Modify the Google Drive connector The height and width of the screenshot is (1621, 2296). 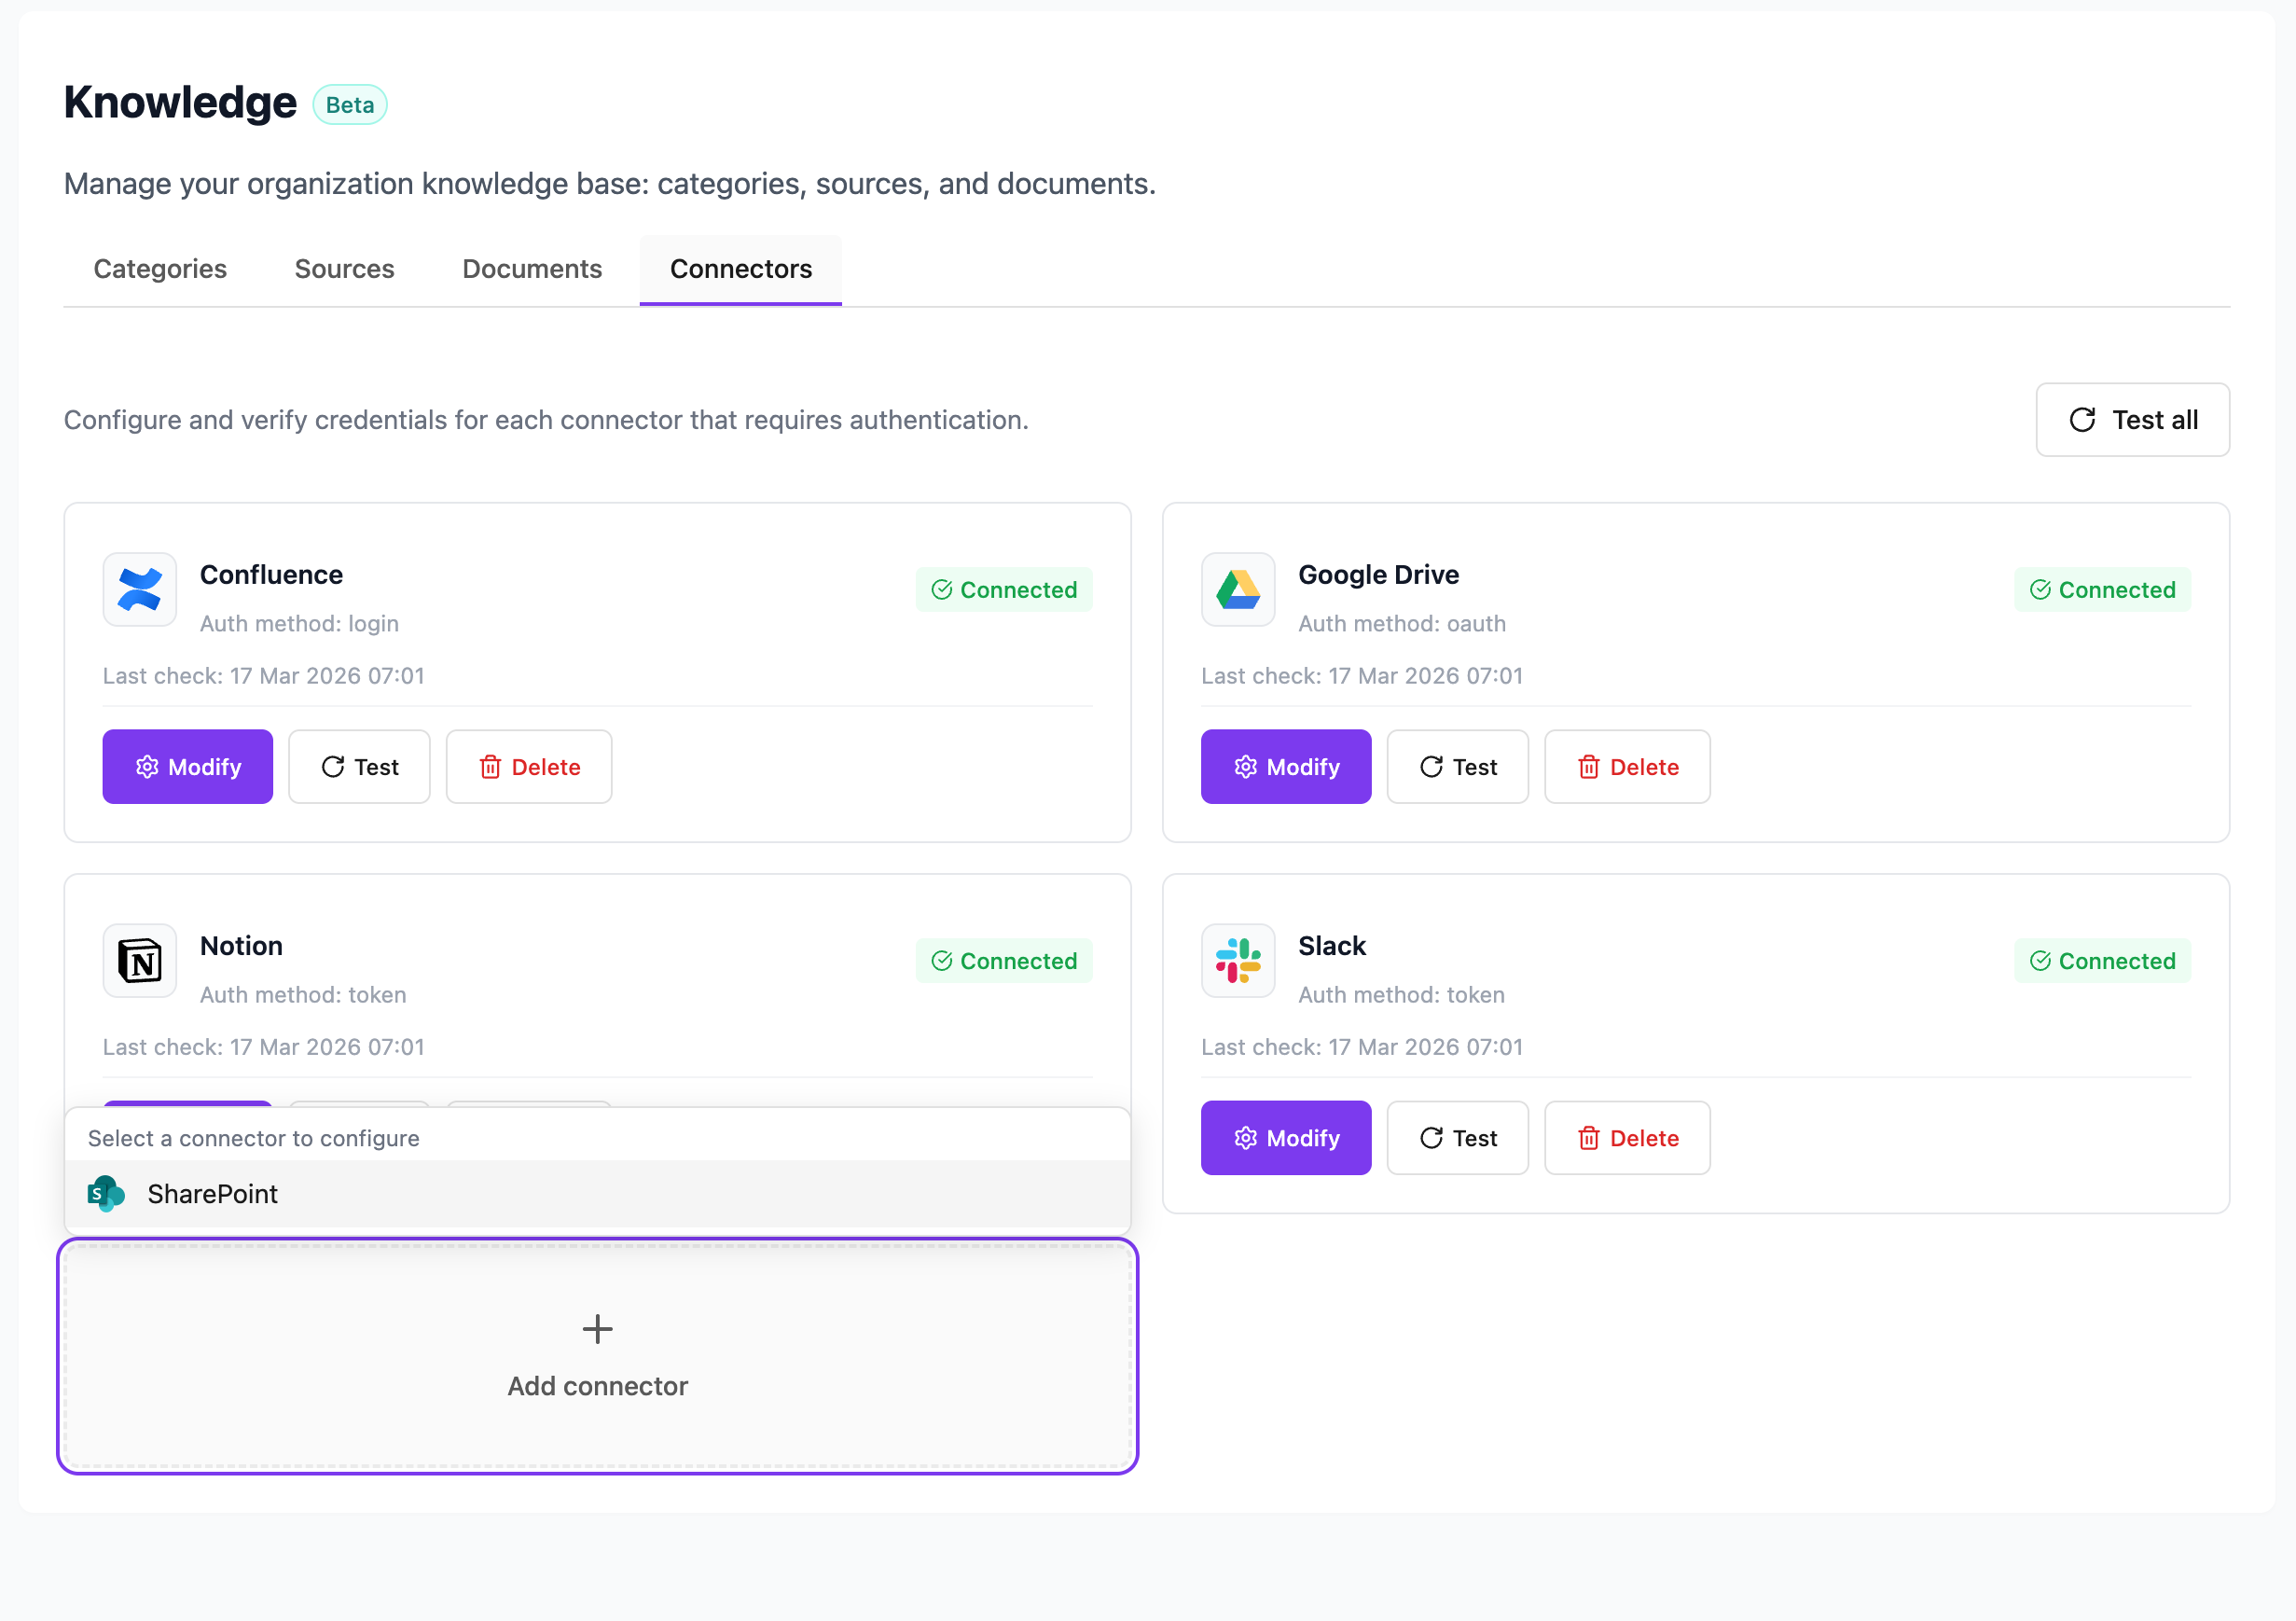[1285, 767]
